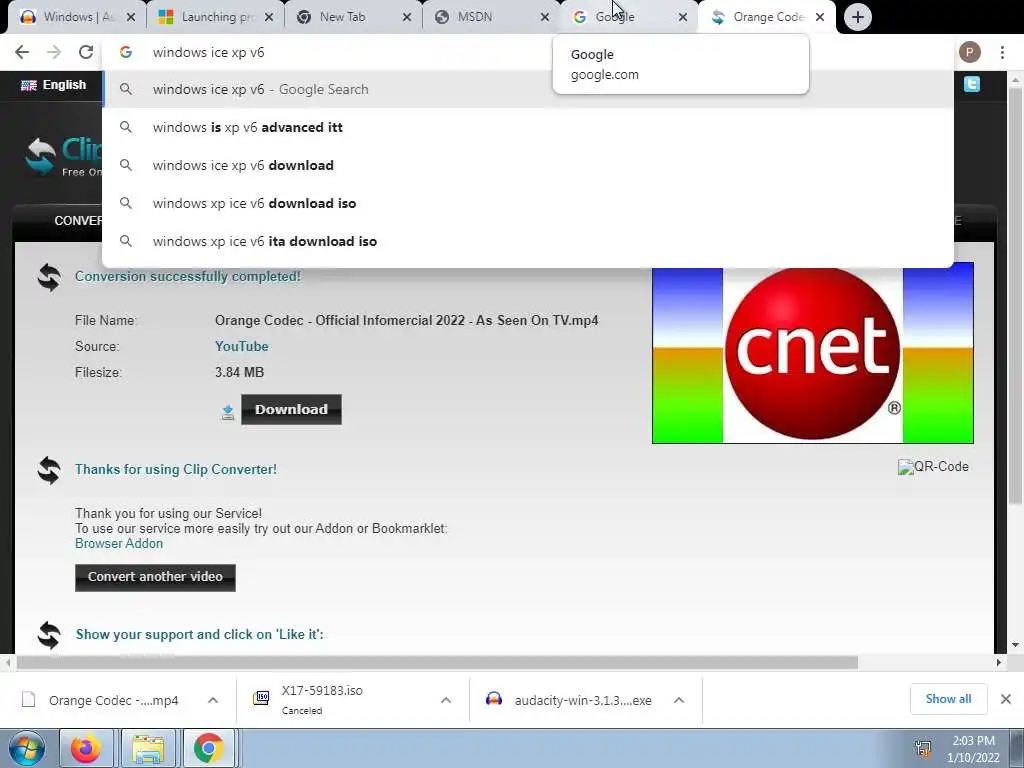Close the Windows Audacity tab
Image resolution: width=1024 pixels, height=768 pixels.
[x=131, y=18]
